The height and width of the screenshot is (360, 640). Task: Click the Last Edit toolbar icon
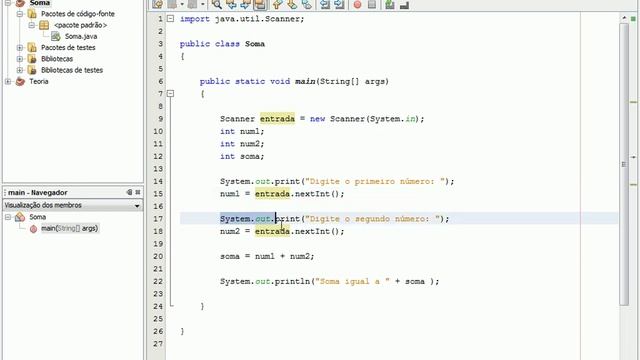click(157, 4)
